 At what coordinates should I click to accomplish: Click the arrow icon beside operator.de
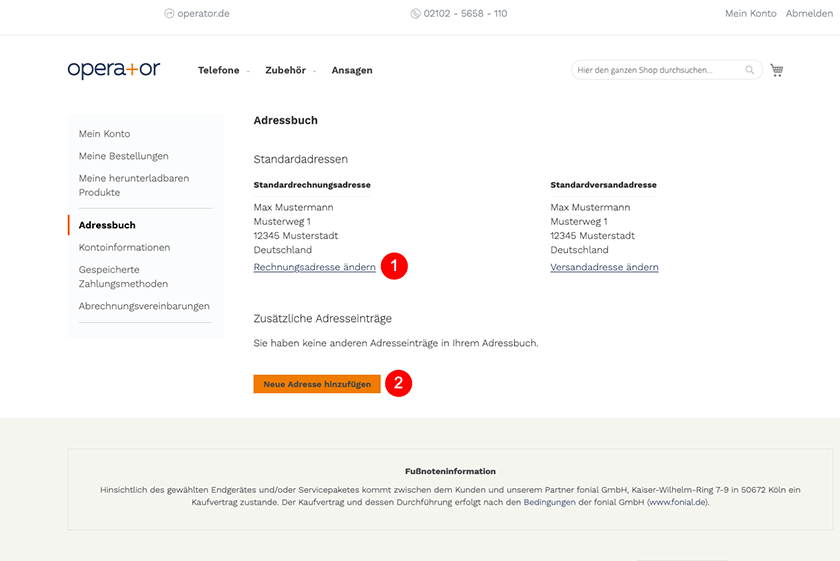click(169, 13)
